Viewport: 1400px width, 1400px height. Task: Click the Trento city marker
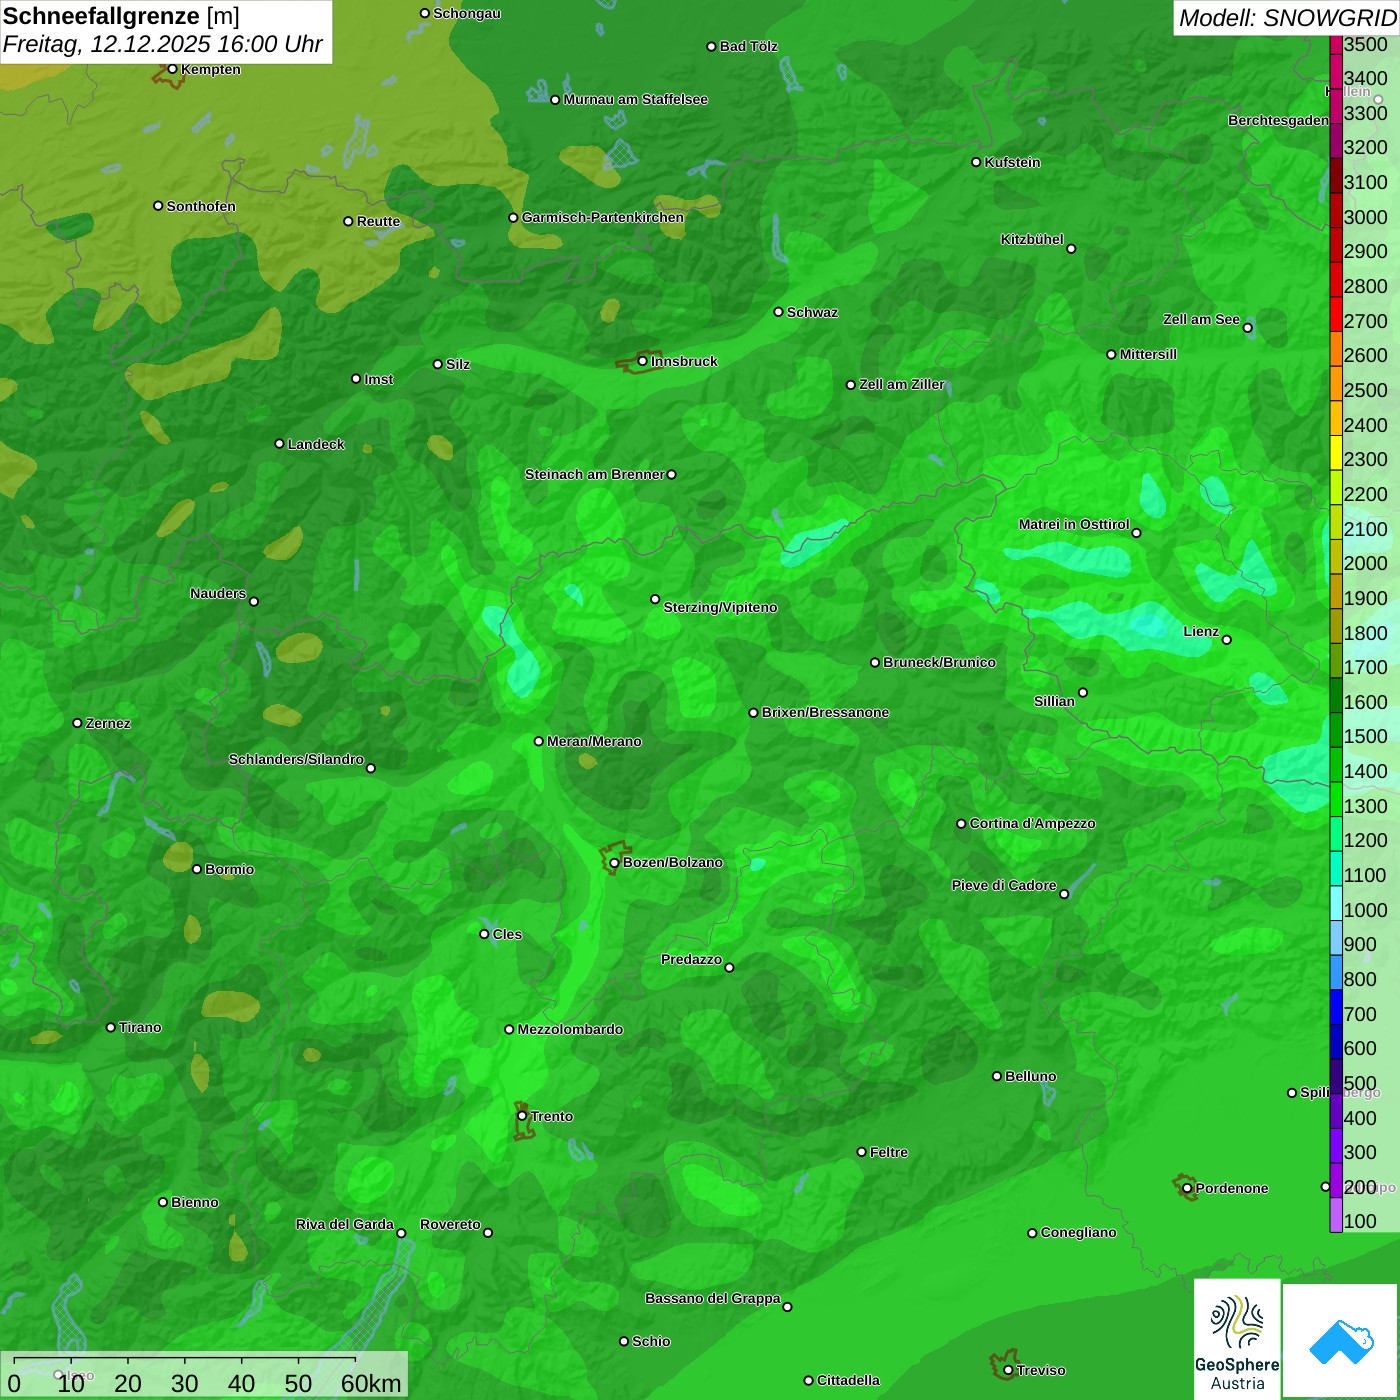[522, 1116]
